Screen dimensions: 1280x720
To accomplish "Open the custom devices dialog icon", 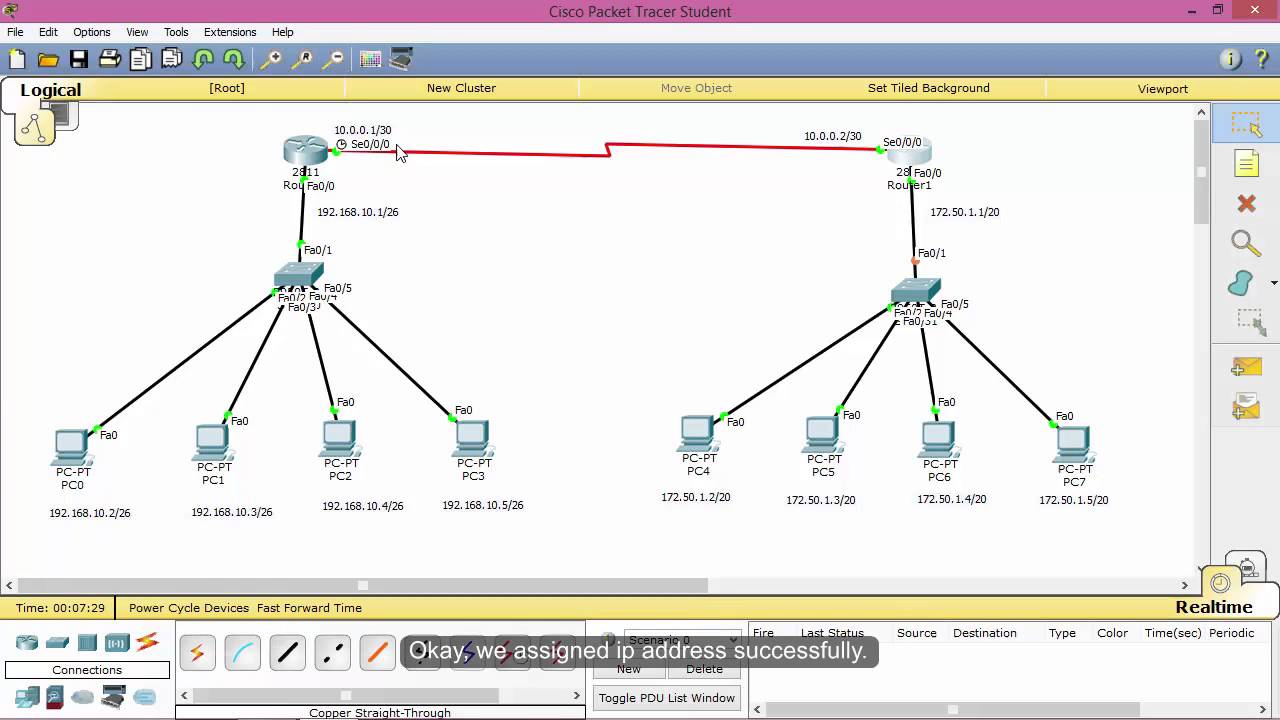I will click(x=401, y=59).
